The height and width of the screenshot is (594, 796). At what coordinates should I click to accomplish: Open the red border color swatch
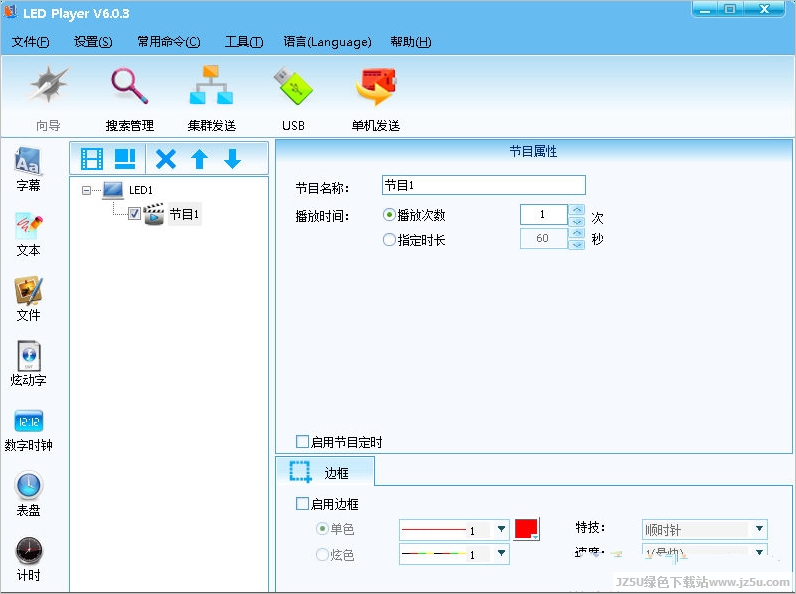526,529
